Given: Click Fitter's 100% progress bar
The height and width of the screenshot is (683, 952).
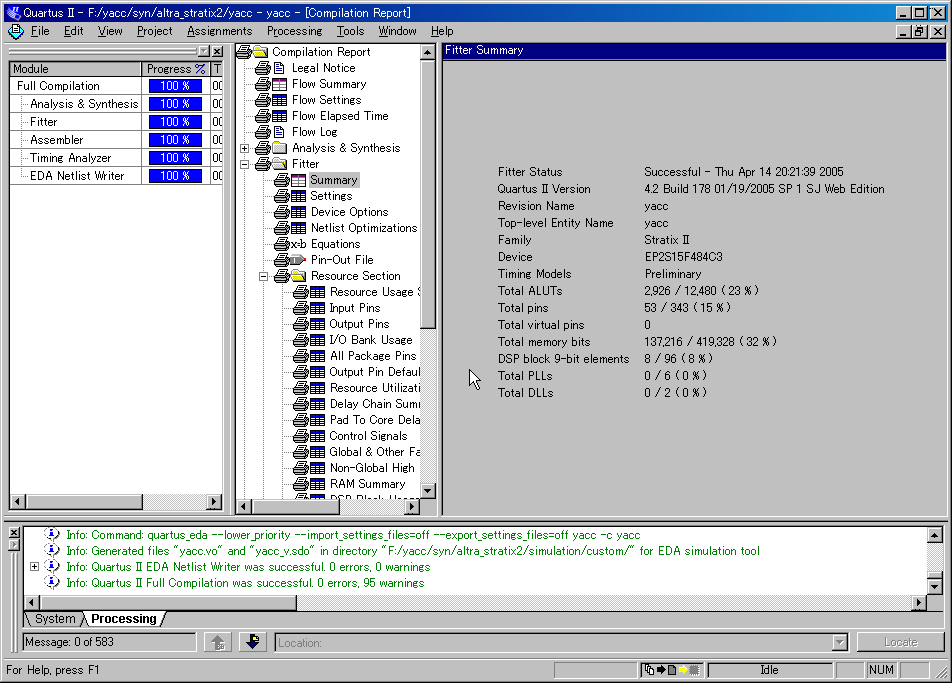Looking at the screenshot, I should pos(175,122).
